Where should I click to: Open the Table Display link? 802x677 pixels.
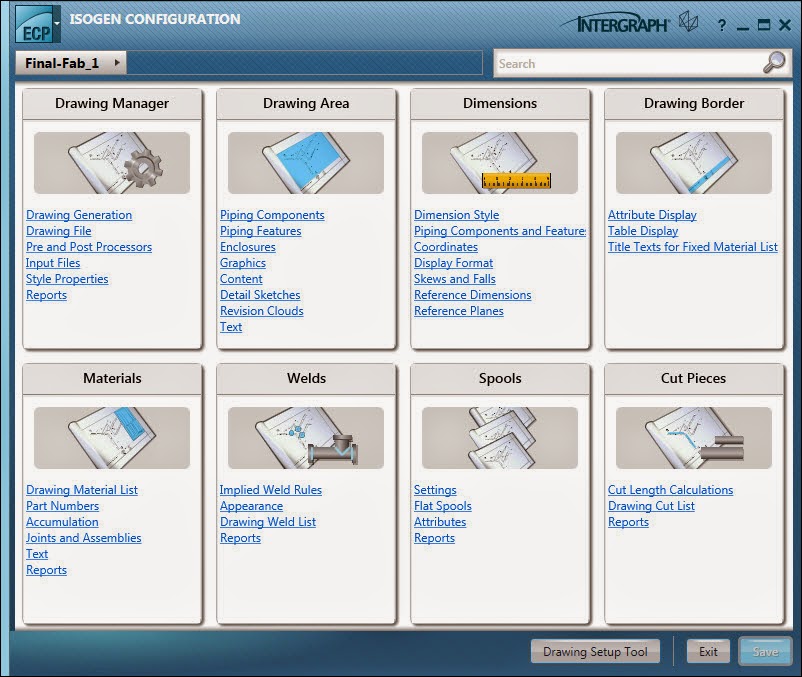[643, 231]
